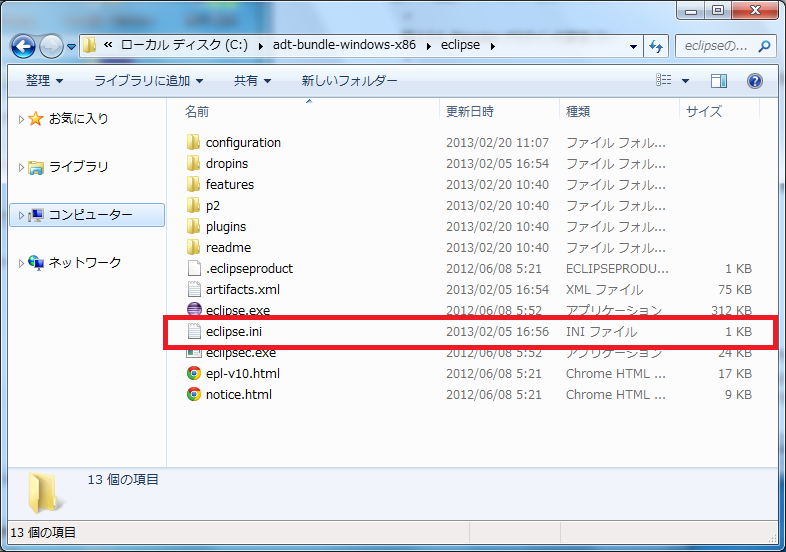Image resolution: width=786 pixels, height=552 pixels.
Task: Open the ライブラリに追加 menu
Action: (148, 81)
